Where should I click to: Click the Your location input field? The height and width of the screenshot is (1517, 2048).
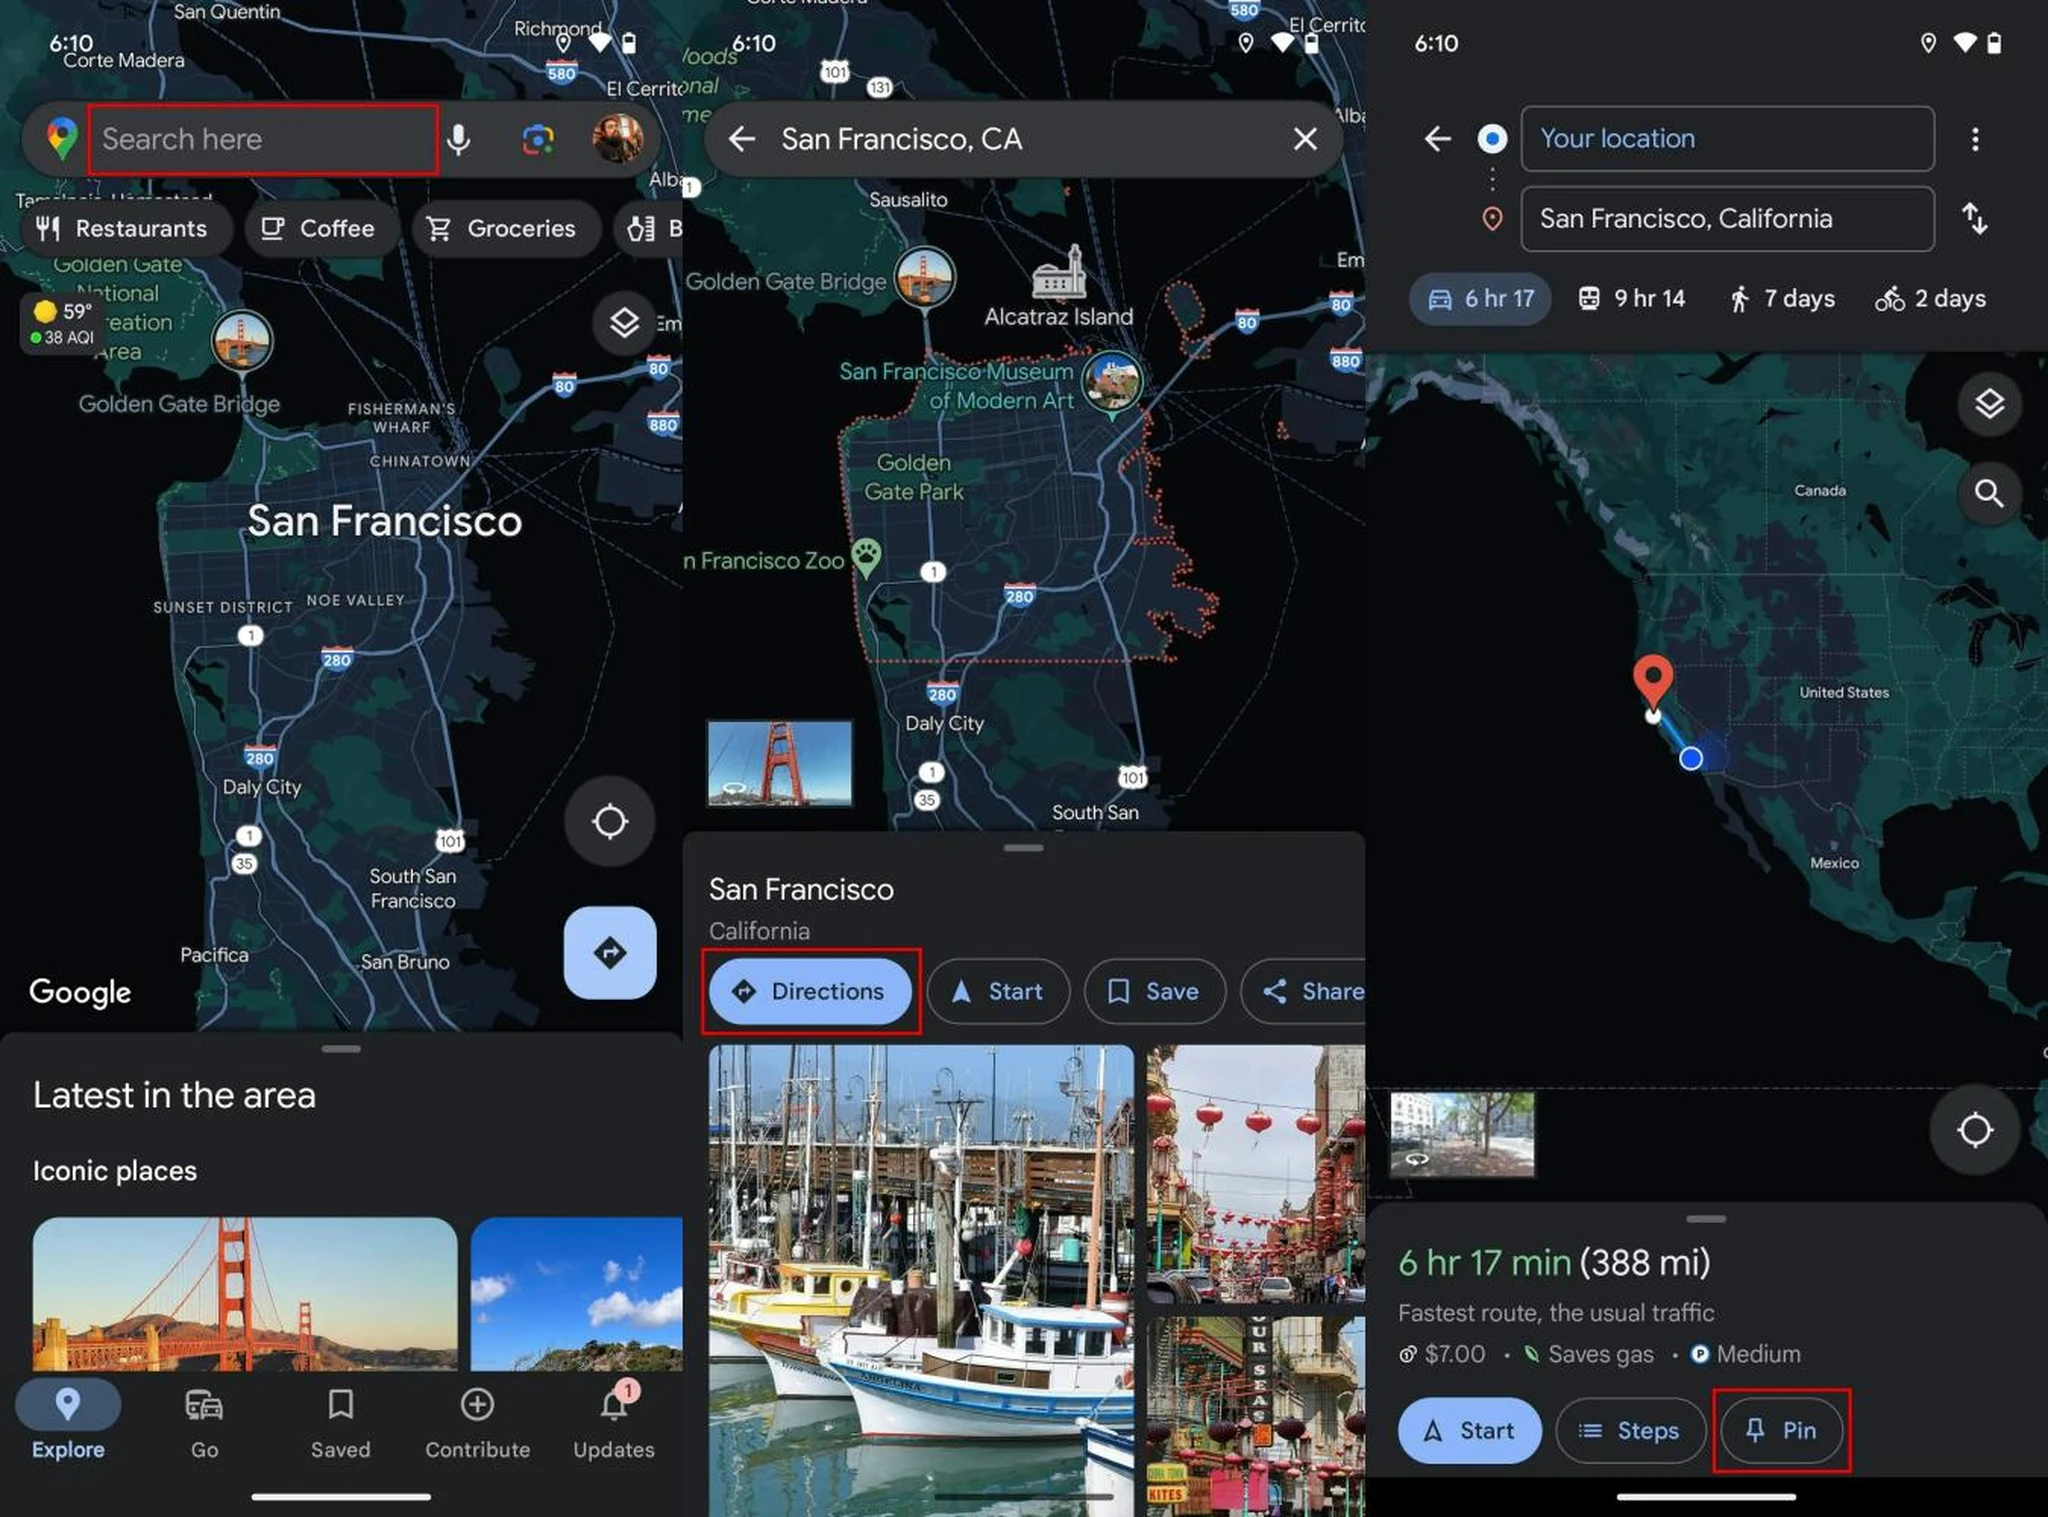tap(1726, 139)
